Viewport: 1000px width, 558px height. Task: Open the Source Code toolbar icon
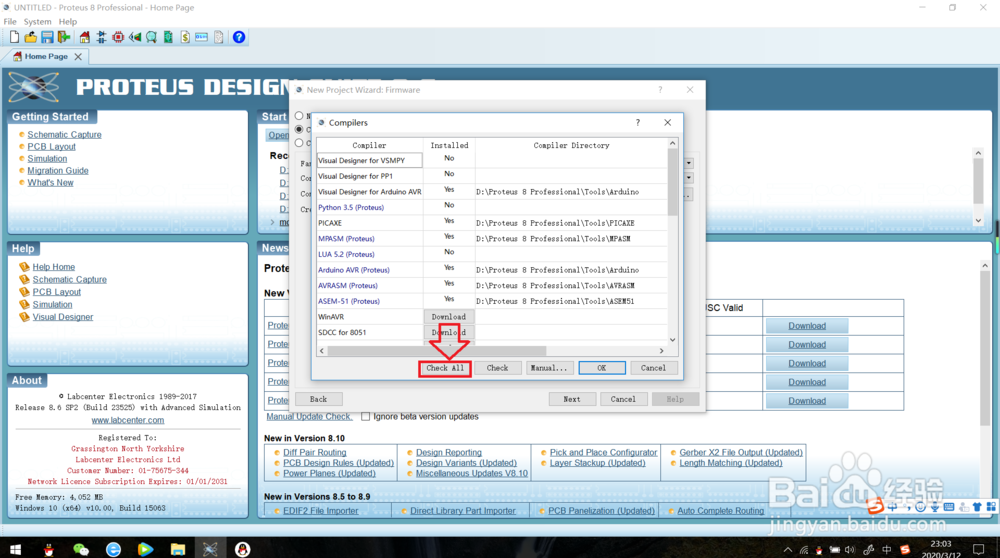(x=202, y=37)
